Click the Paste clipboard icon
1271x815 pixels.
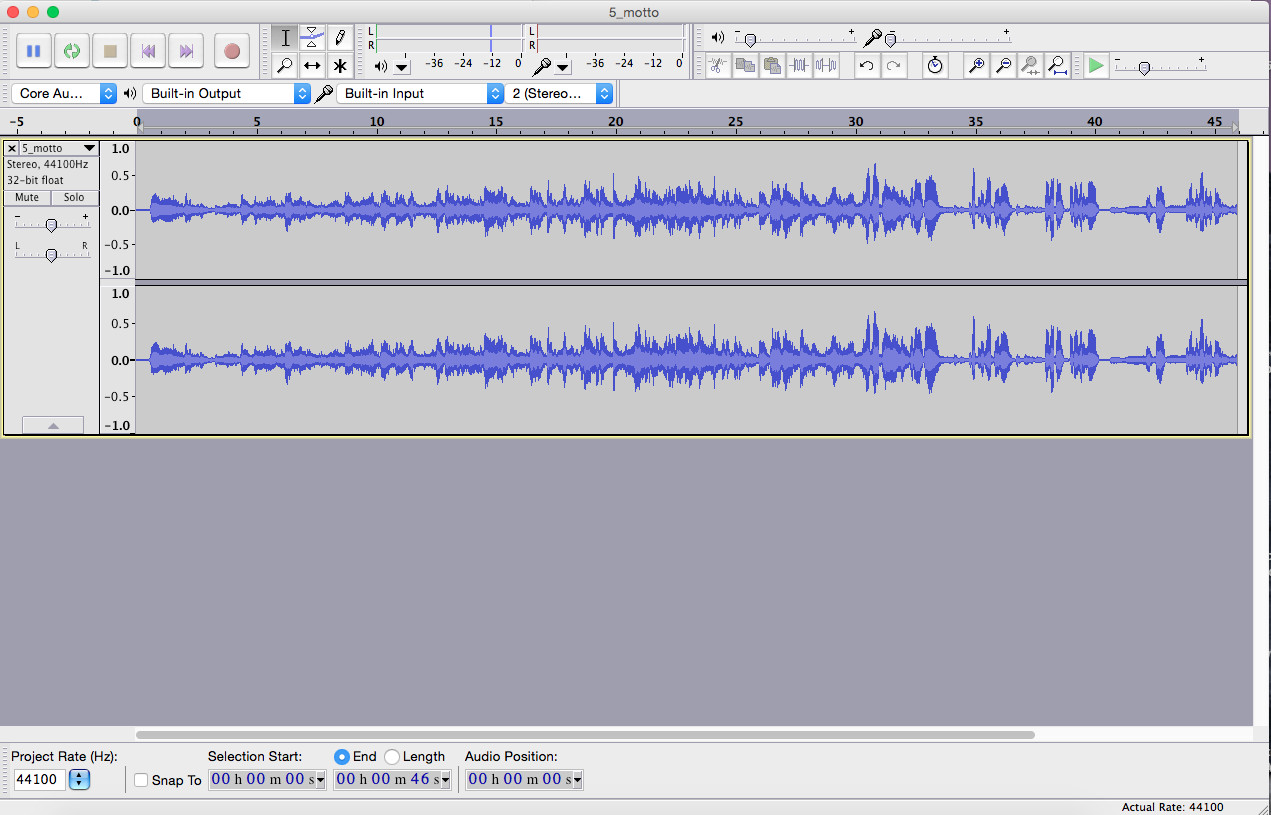[x=771, y=66]
